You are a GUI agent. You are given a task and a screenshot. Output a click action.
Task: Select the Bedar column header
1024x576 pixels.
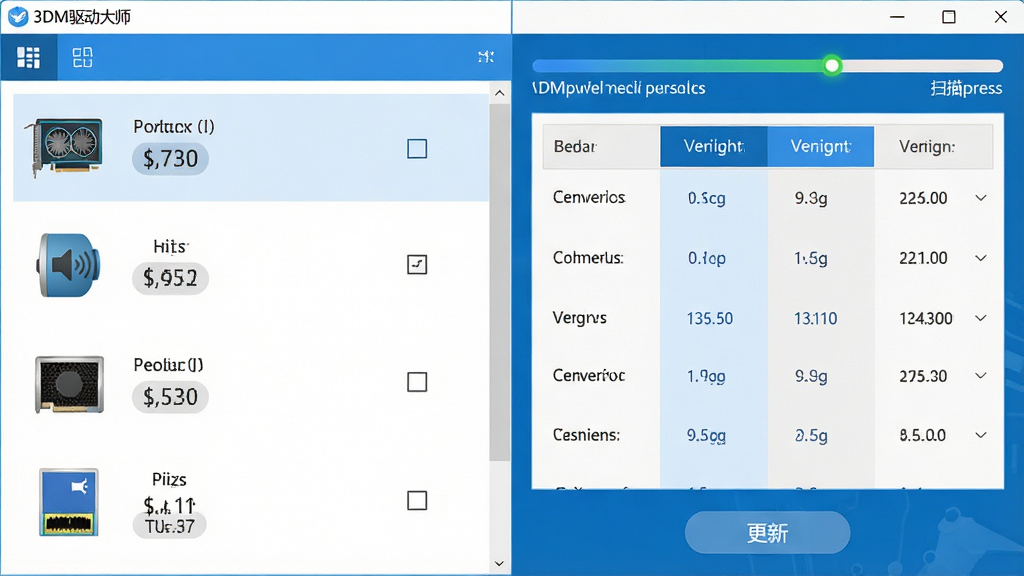(601, 146)
